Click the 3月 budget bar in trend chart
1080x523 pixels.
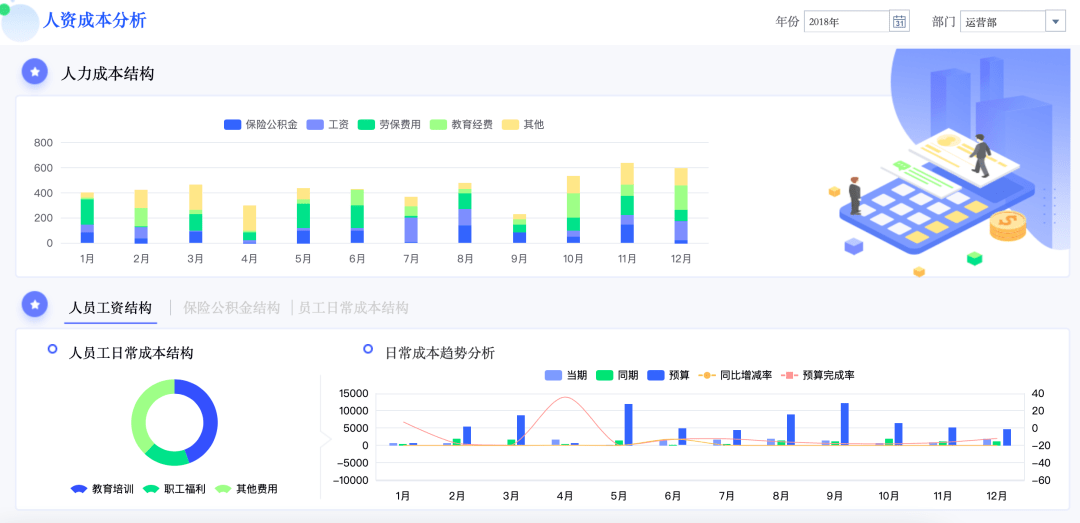click(x=521, y=430)
